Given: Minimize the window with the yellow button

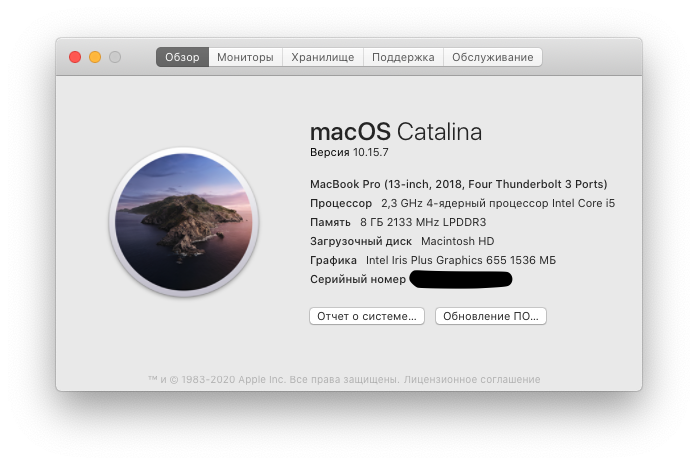Looking at the screenshot, I should (x=95, y=57).
